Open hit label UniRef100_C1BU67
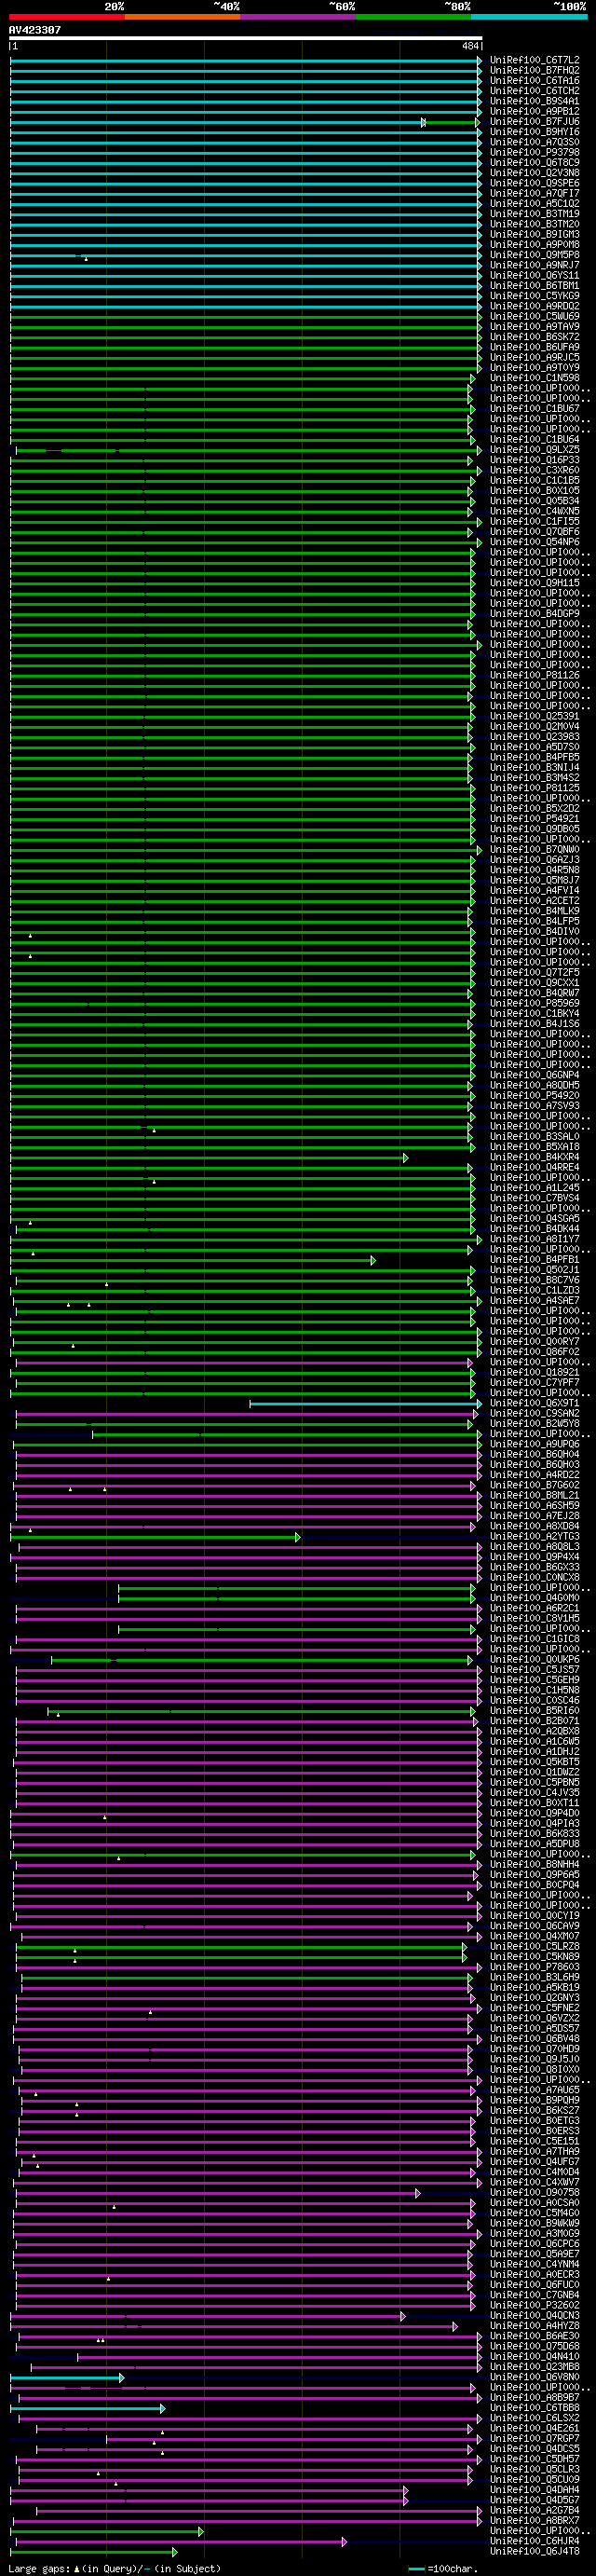 click(x=534, y=408)
